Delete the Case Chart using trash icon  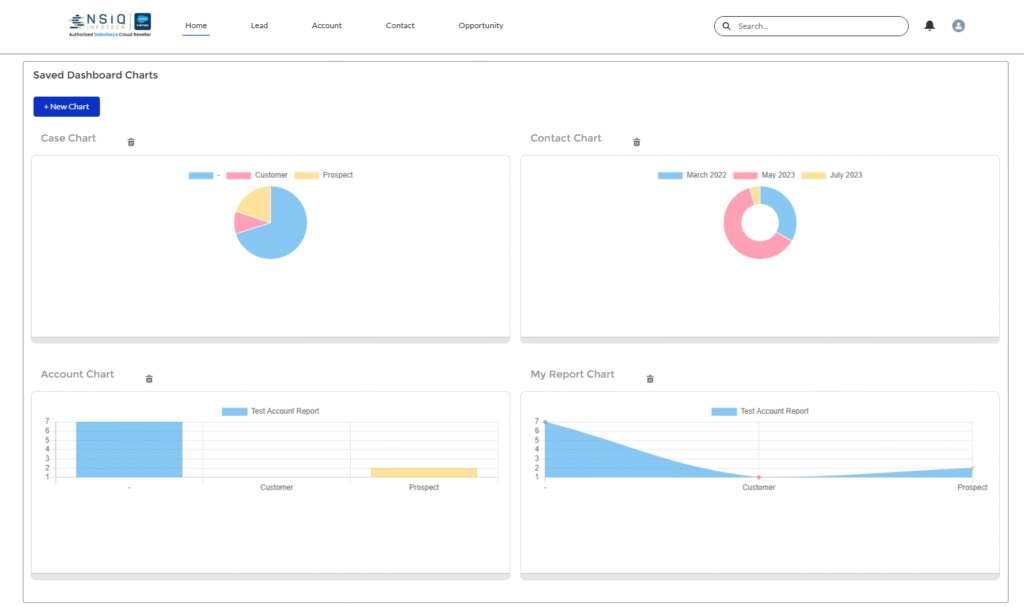[131, 142]
